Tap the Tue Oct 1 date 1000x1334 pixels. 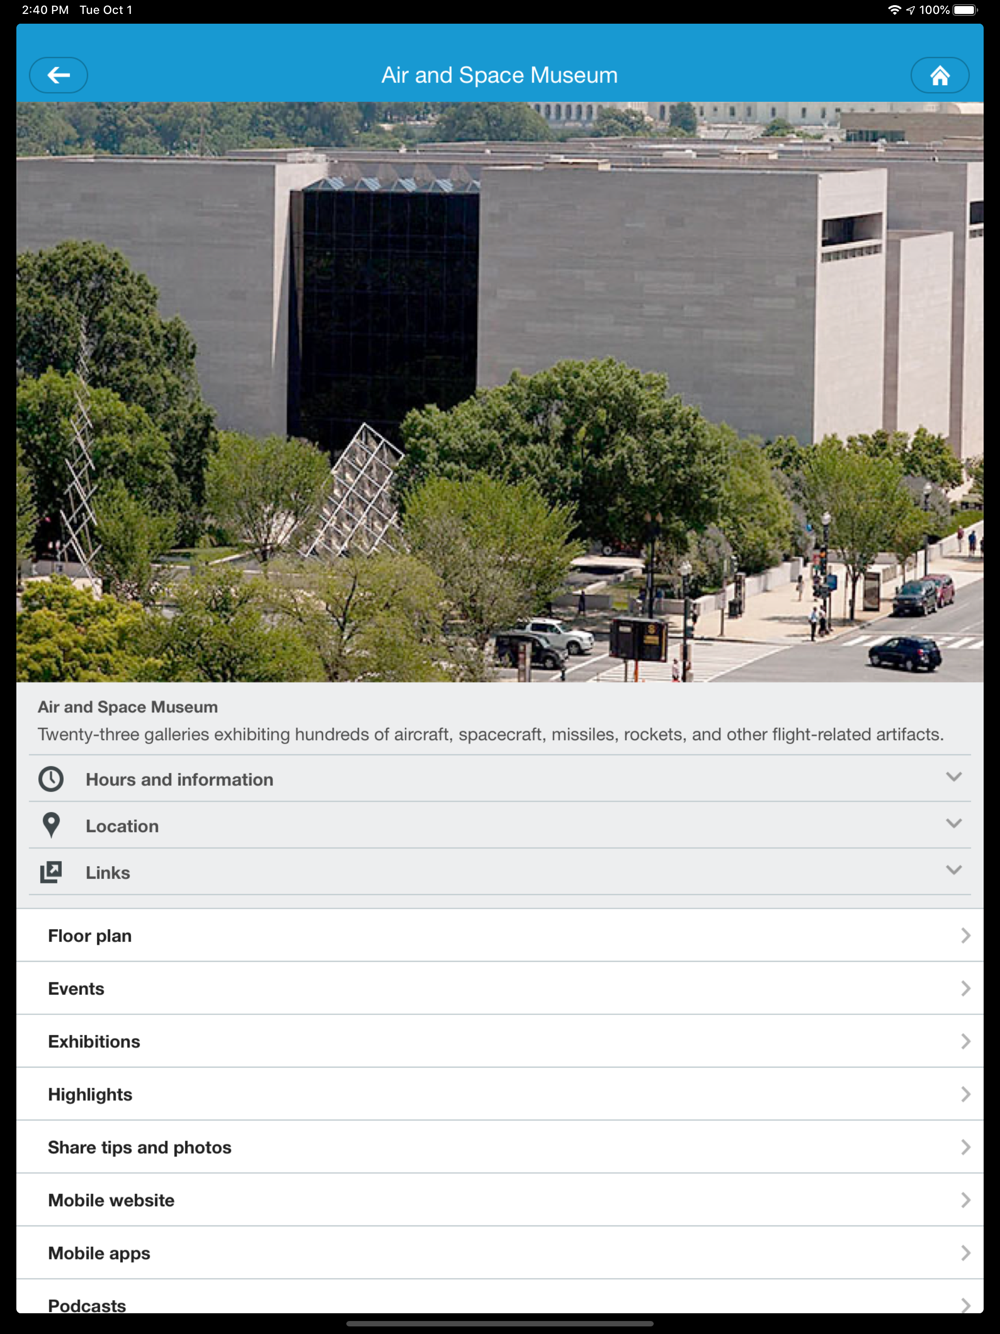106,10
